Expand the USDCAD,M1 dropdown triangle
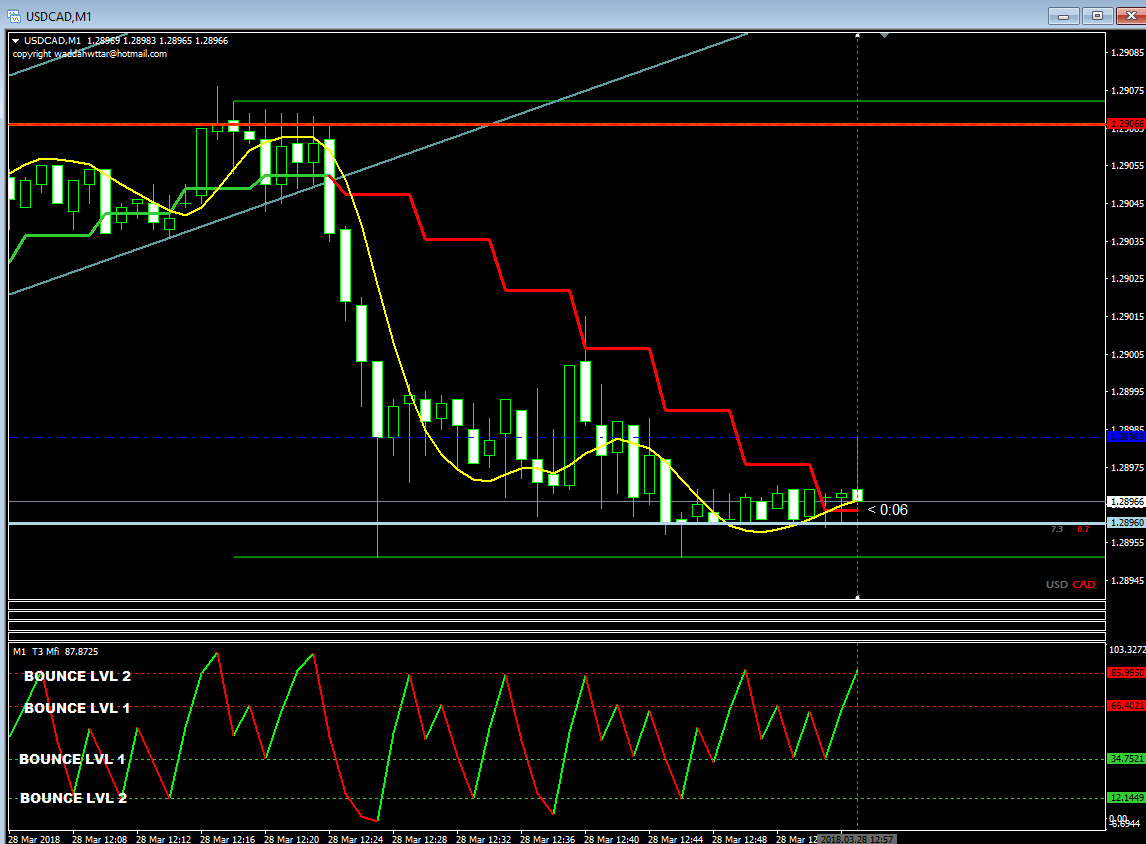Viewport: 1146px width, 844px height. [15, 41]
